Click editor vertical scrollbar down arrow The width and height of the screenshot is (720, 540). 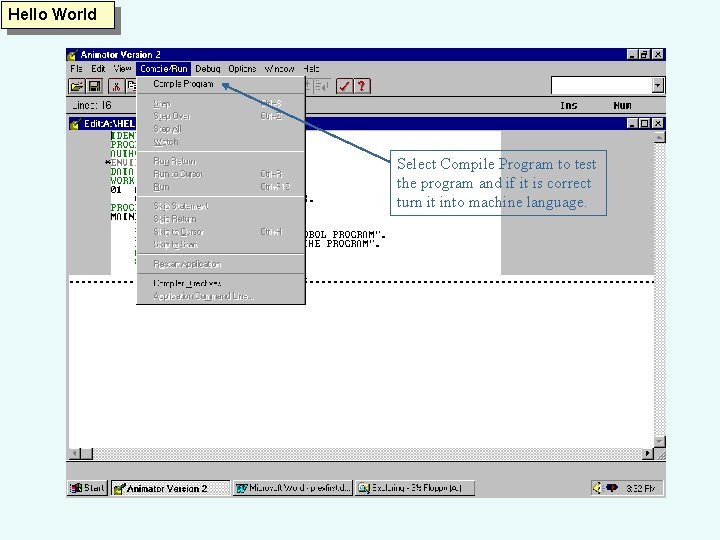click(659, 441)
